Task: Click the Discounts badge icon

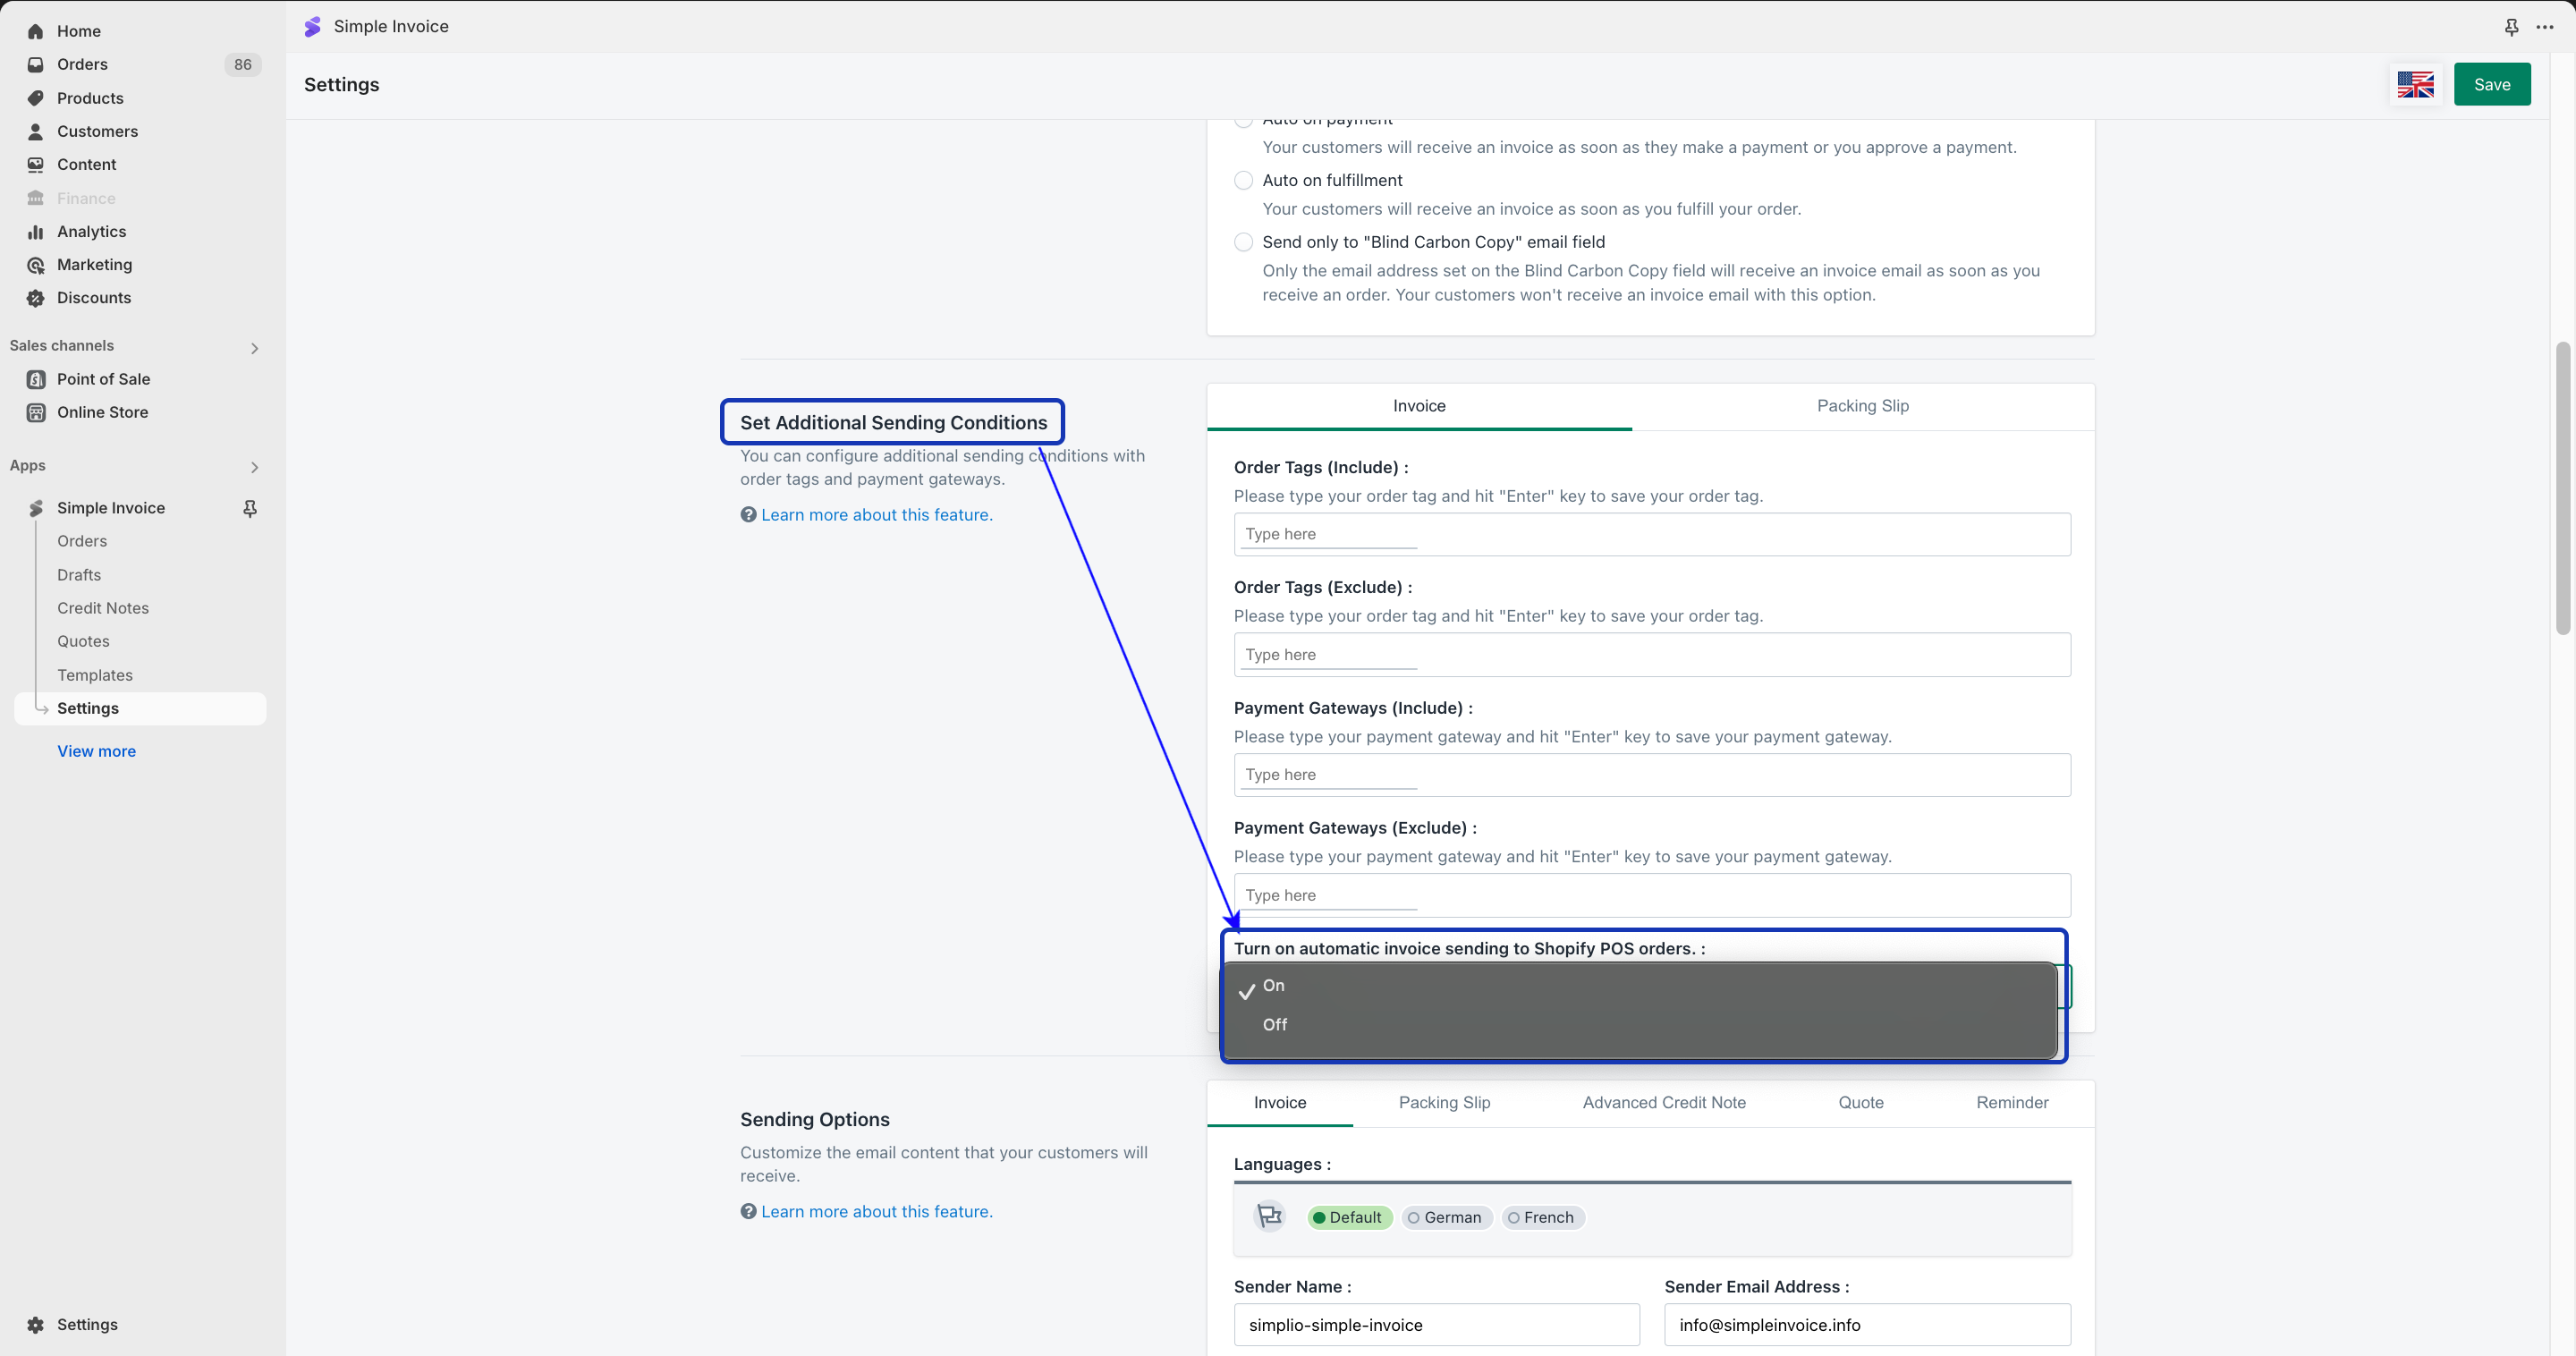Action: pyautogui.click(x=36, y=298)
